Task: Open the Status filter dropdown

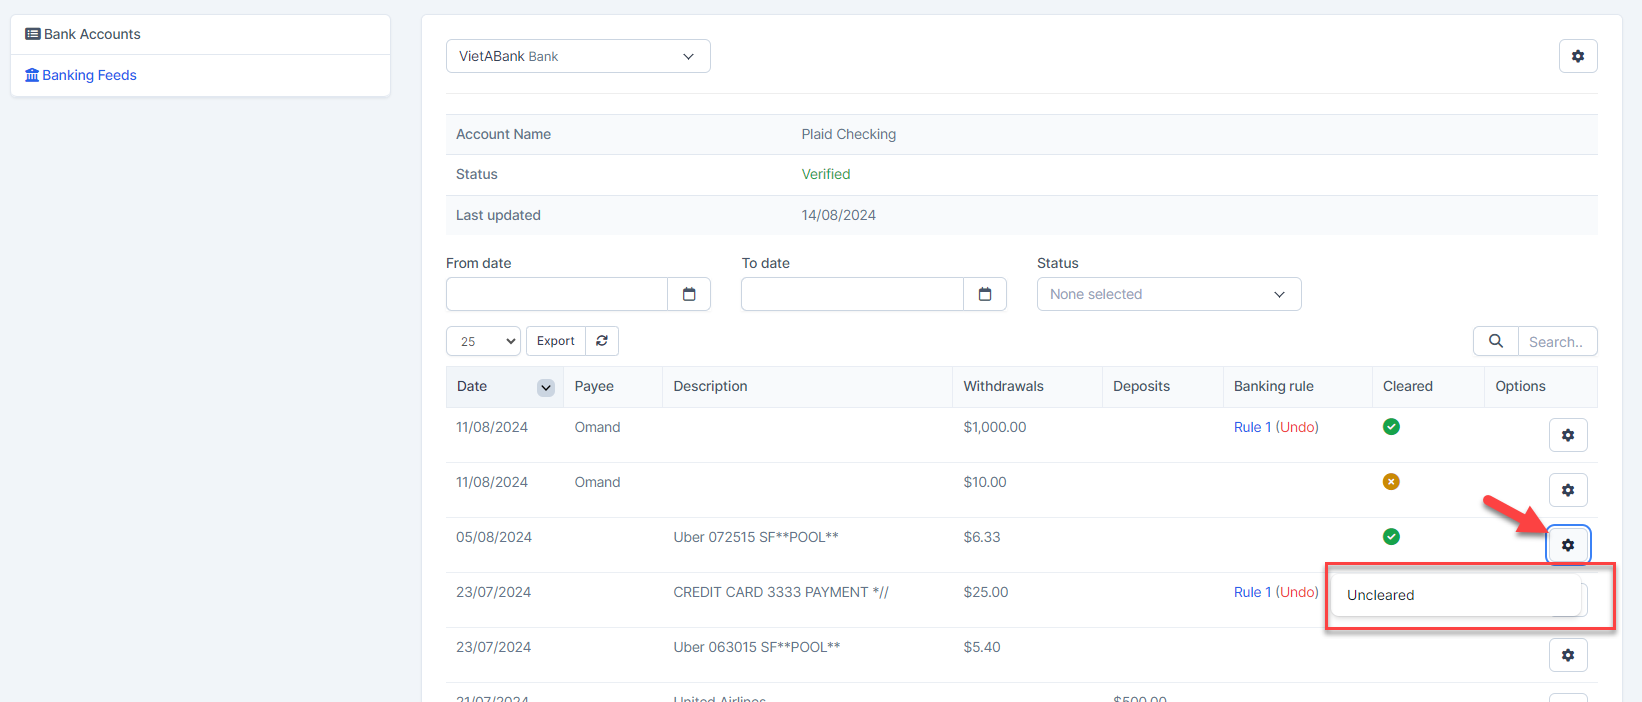Action: [1168, 294]
